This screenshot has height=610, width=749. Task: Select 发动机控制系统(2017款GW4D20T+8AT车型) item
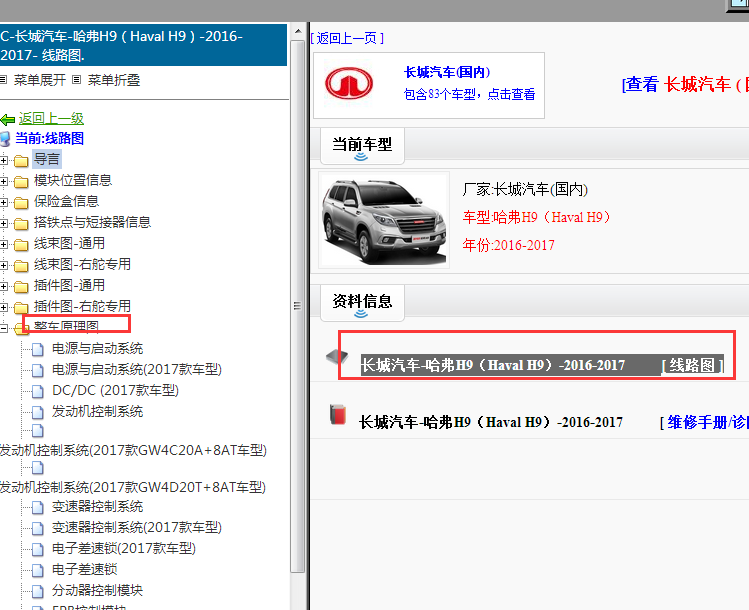point(133,487)
